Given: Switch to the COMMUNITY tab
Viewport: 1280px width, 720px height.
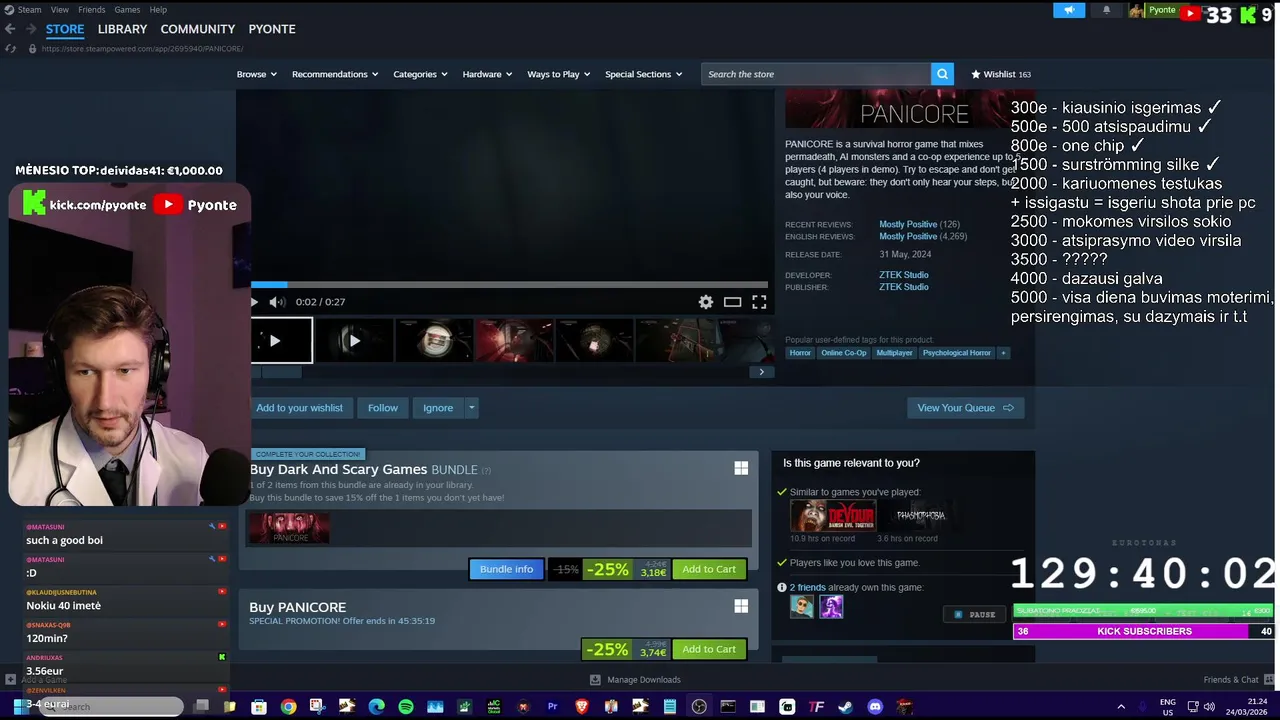Looking at the screenshot, I should point(198,29).
